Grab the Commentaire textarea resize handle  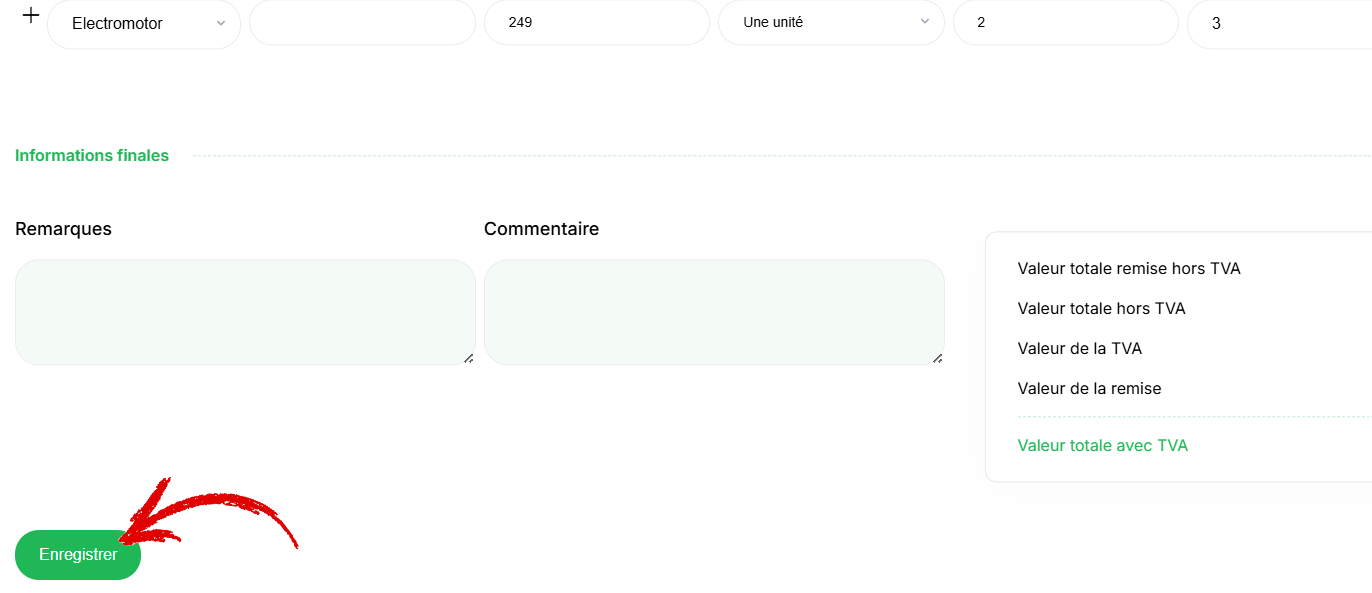click(937, 358)
